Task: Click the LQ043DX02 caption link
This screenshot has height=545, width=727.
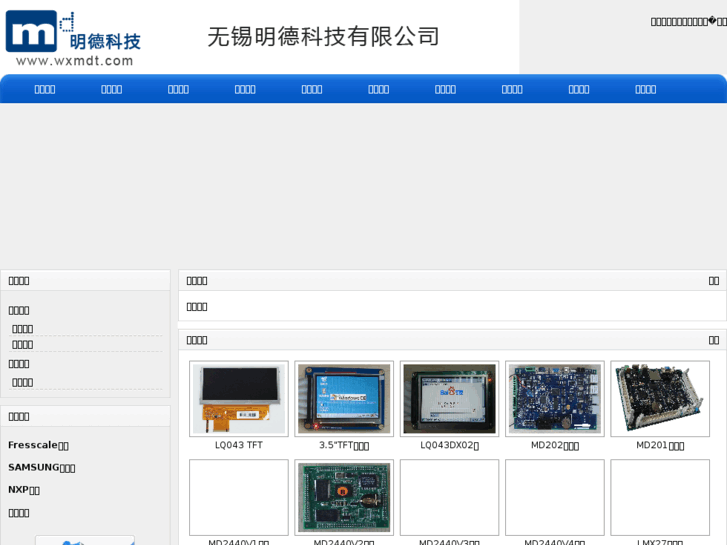Action: (449, 445)
